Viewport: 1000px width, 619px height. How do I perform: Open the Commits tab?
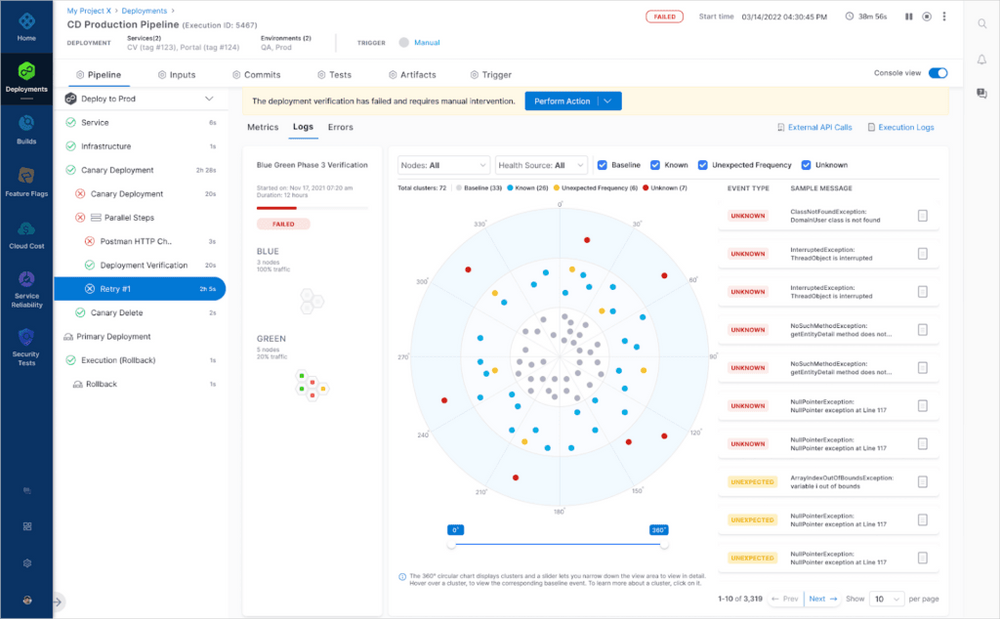pos(256,75)
